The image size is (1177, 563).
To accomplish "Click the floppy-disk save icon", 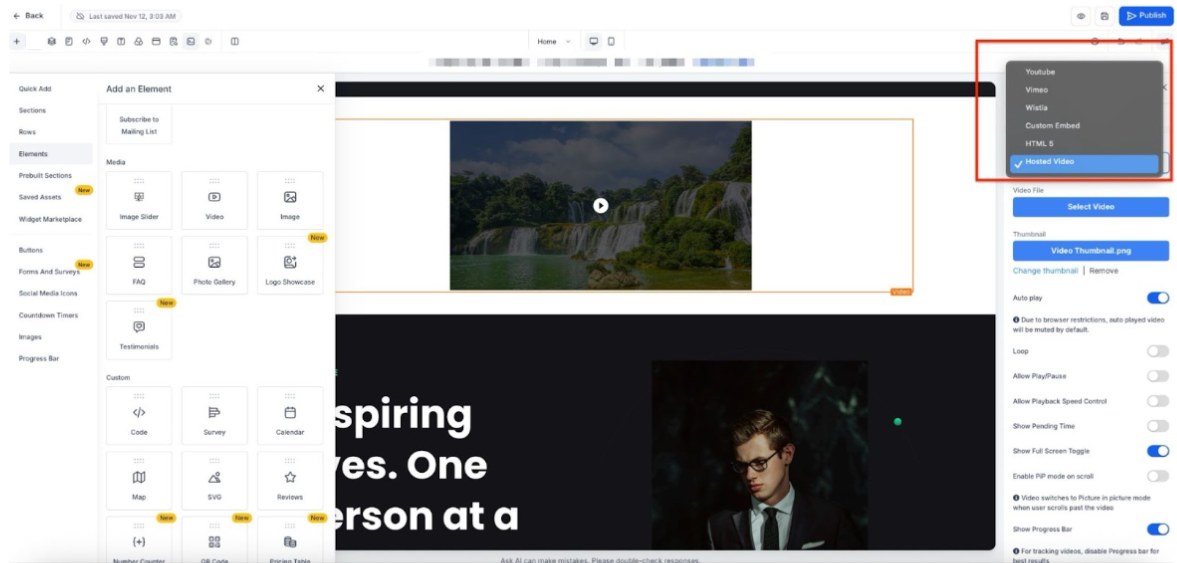I will click(x=1104, y=16).
